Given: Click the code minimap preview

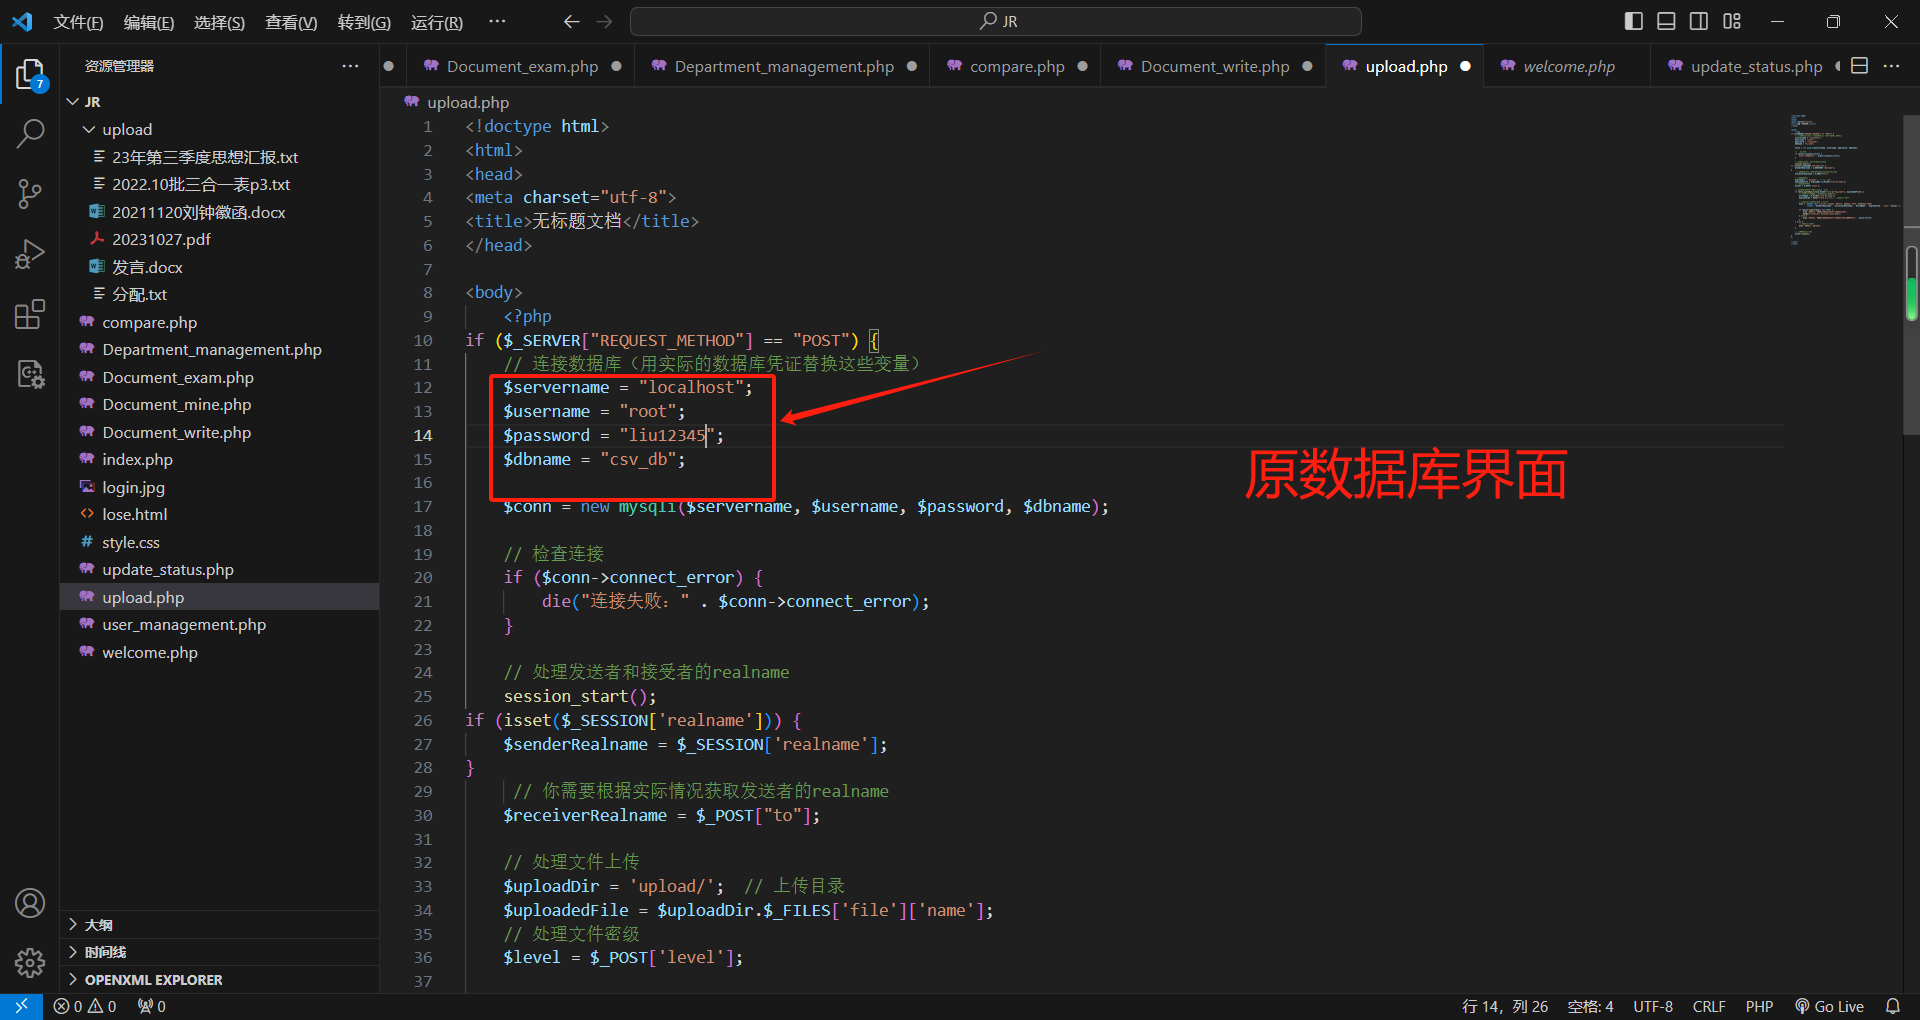Looking at the screenshot, I should [x=1843, y=180].
